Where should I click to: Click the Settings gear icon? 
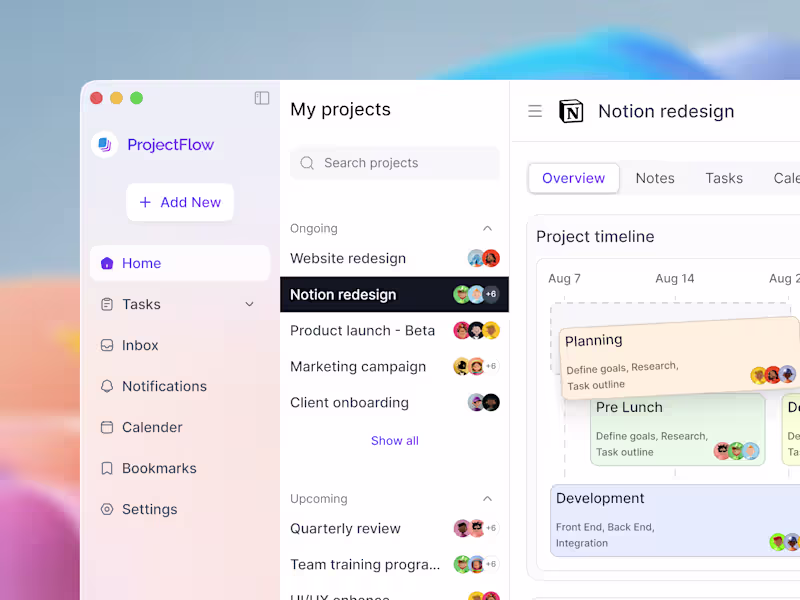107,509
